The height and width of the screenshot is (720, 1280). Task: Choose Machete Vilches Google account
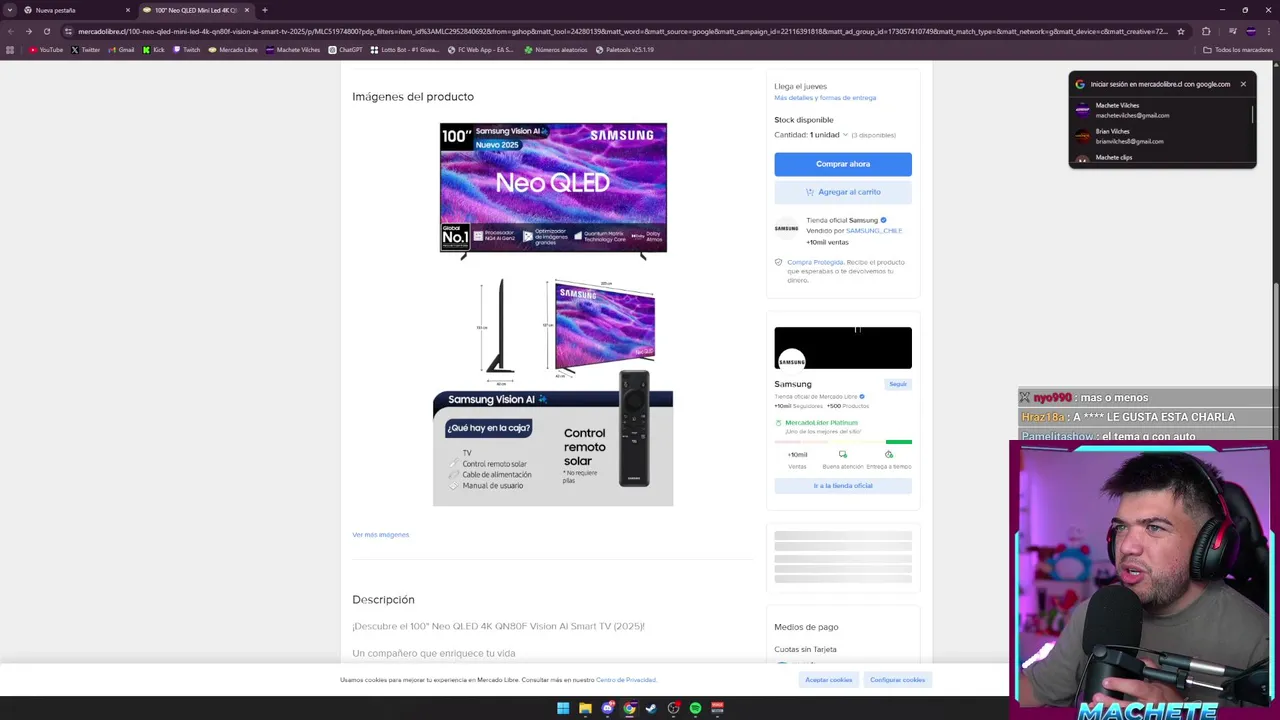pyautogui.click(x=1160, y=110)
